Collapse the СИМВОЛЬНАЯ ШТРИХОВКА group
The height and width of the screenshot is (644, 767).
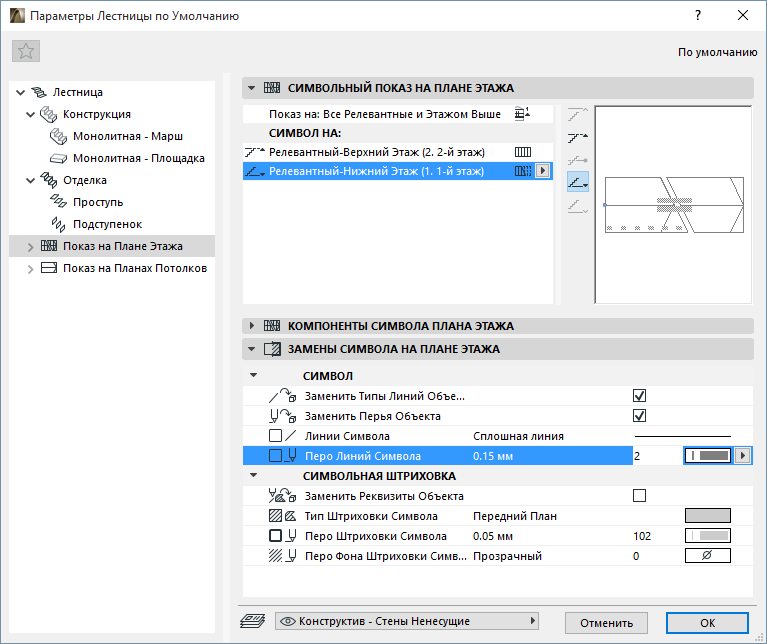253,475
